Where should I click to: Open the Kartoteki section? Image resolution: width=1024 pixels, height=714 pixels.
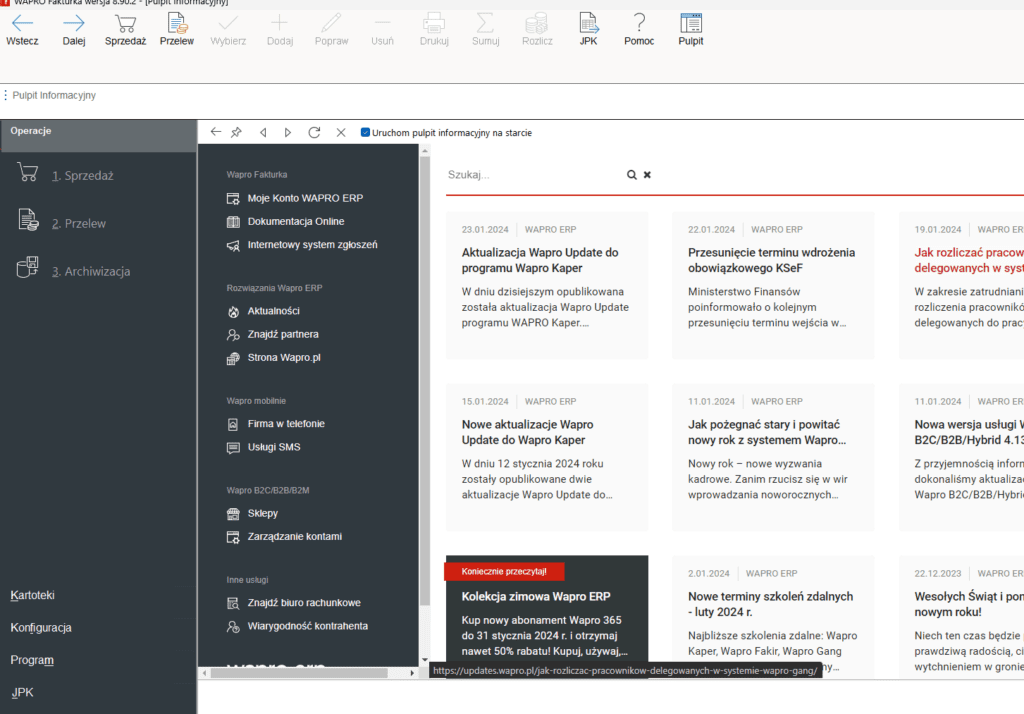coord(33,595)
